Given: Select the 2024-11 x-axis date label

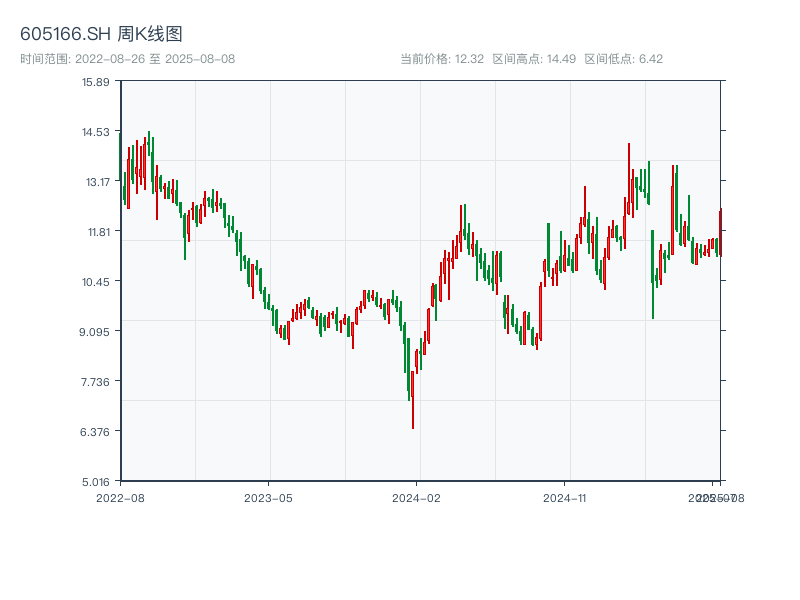Looking at the screenshot, I should click(x=565, y=497).
